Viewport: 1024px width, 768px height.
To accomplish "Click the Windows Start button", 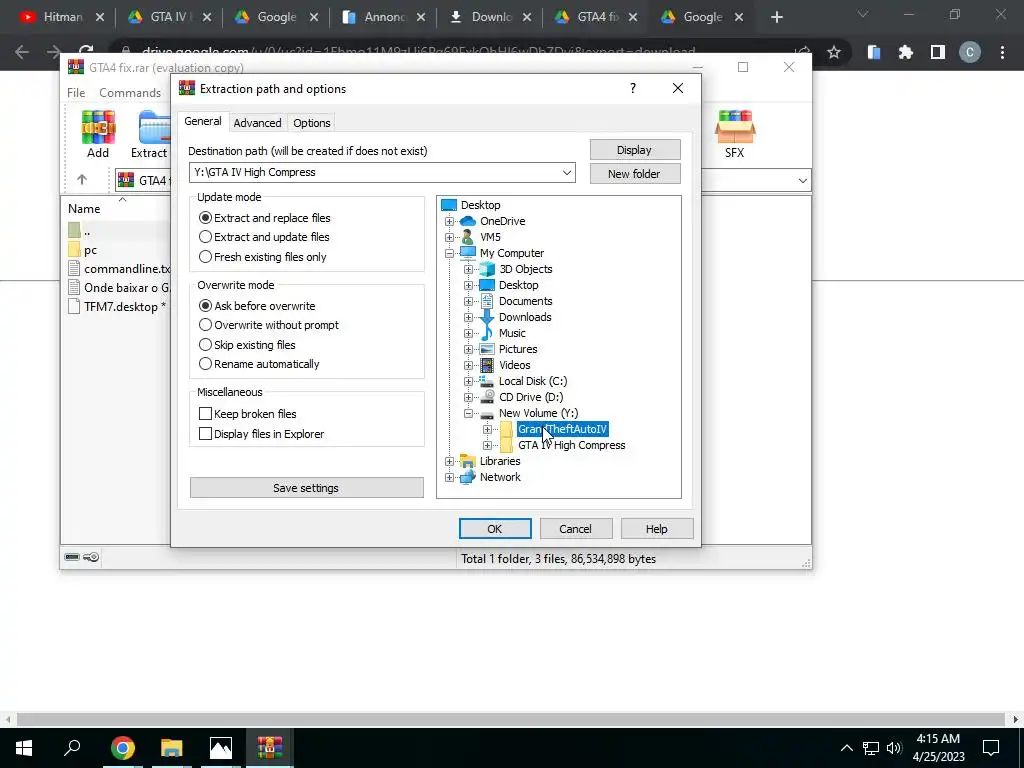I will coord(24,747).
